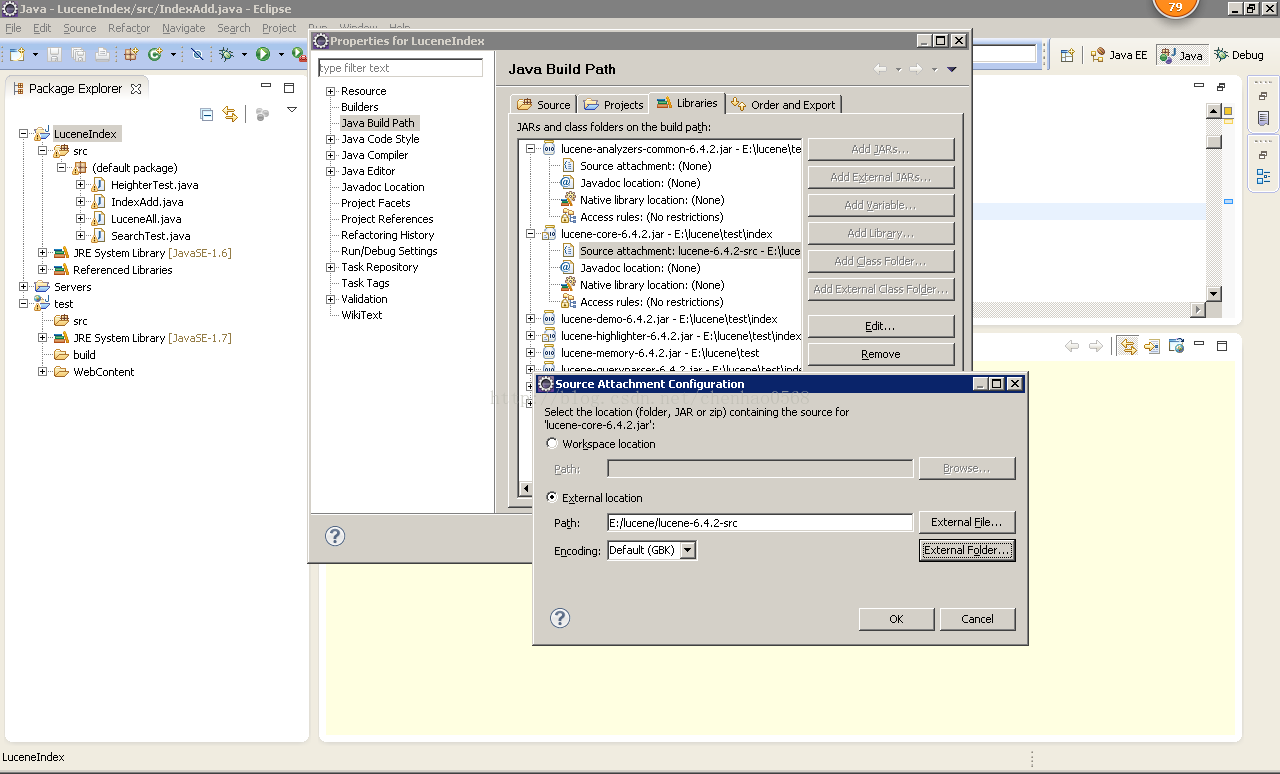The image size is (1280, 774).
Task: Collapse lucene-core-6.4.2.jar entry
Action: coord(531,234)
